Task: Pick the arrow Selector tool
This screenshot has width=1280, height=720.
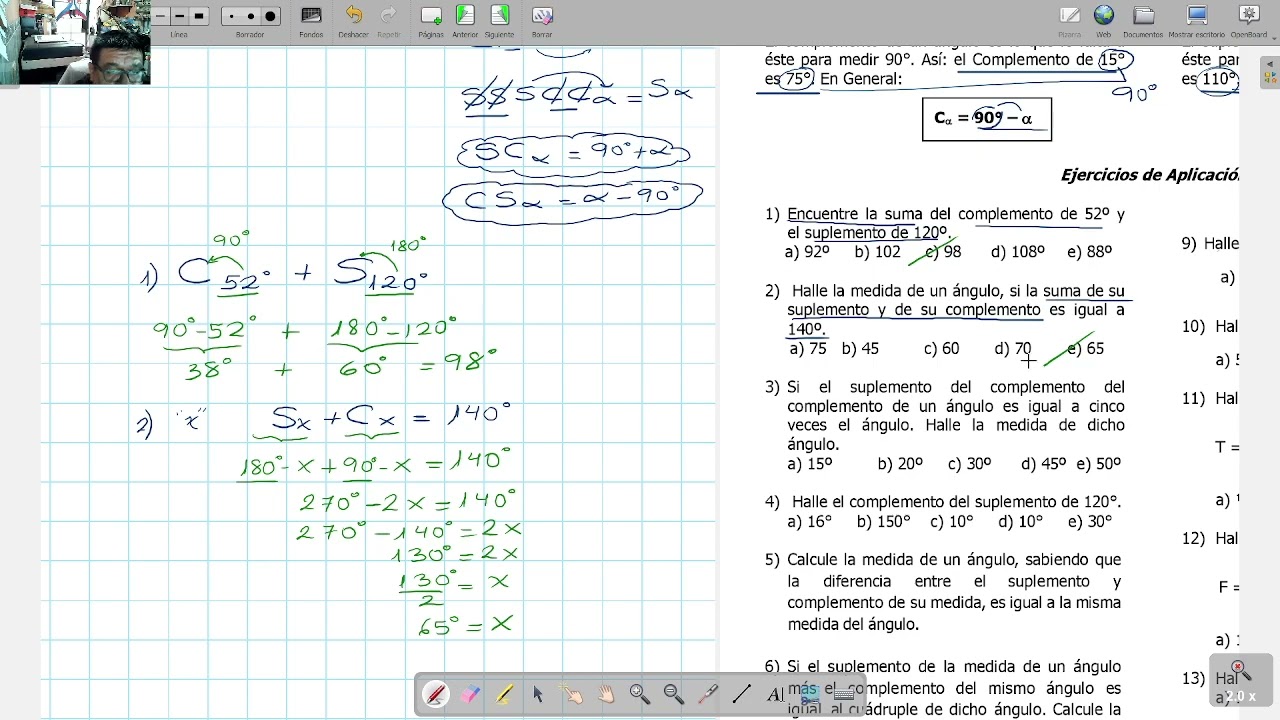Action: (538, 694)
